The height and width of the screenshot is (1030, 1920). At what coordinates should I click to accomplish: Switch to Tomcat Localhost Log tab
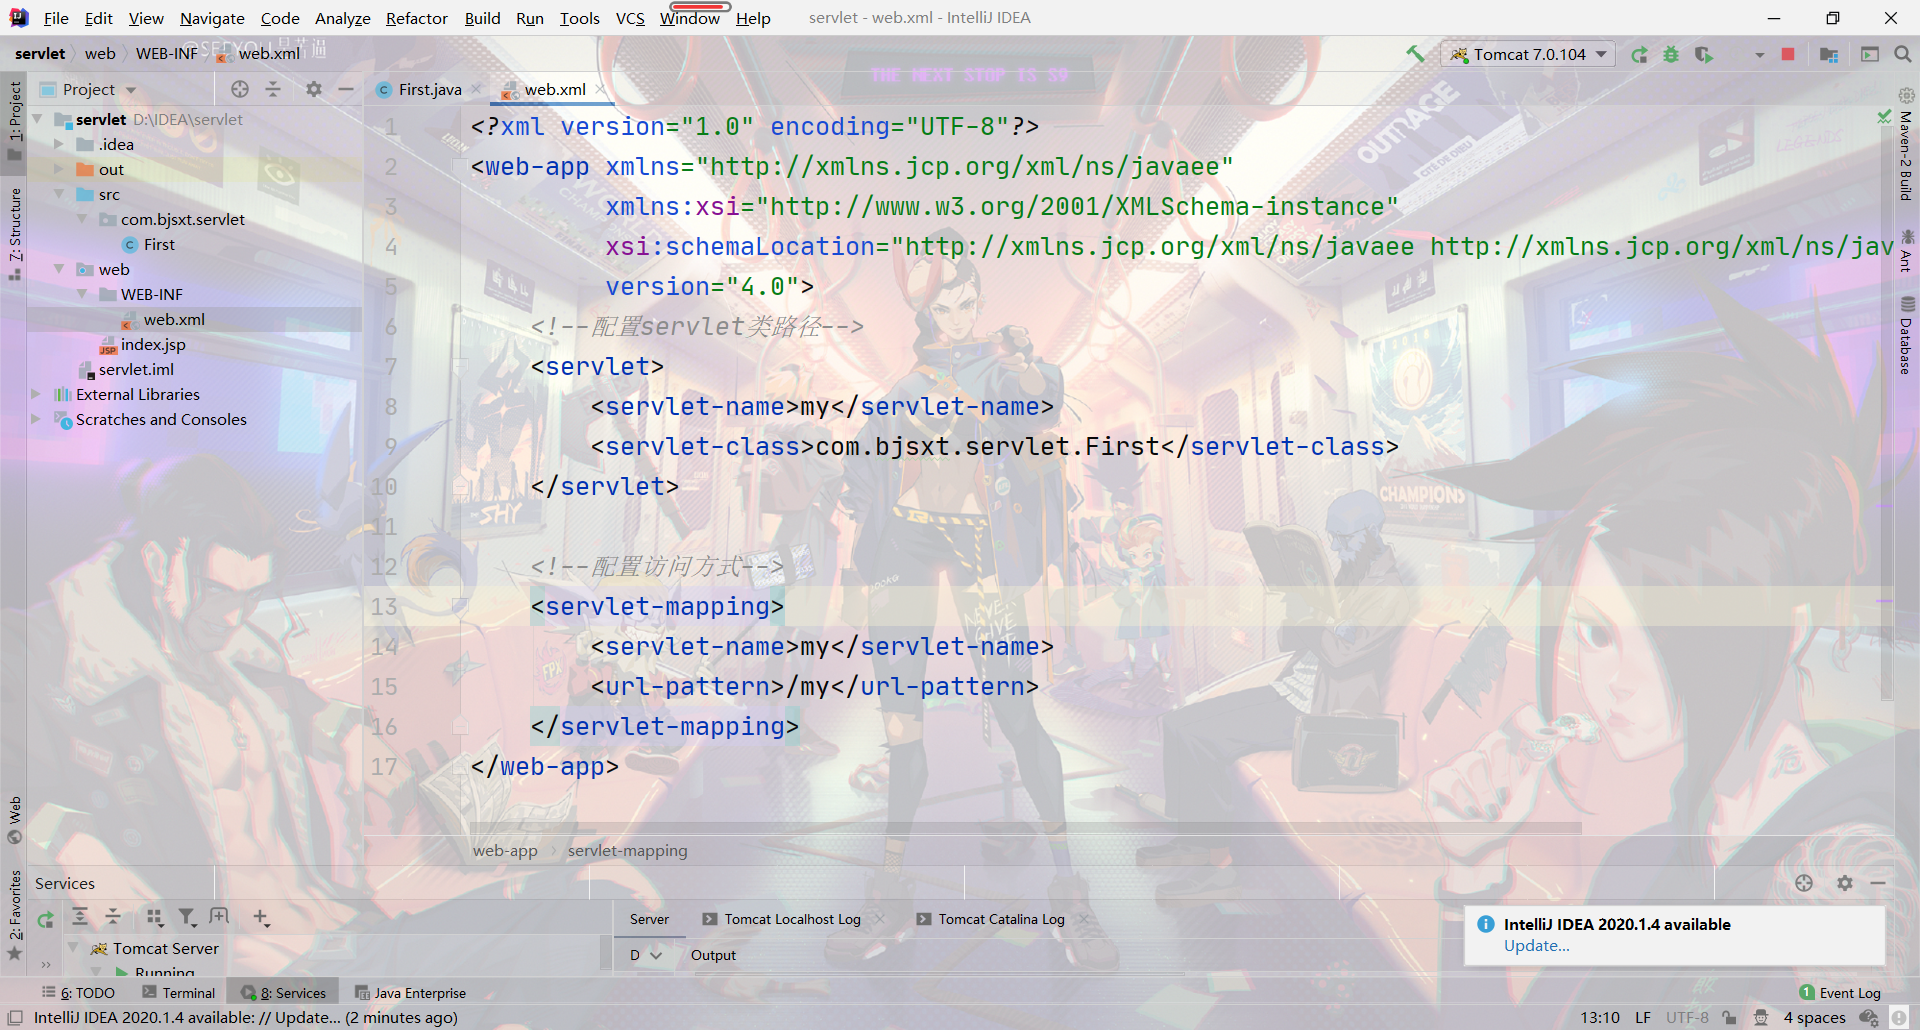point(792,919)
